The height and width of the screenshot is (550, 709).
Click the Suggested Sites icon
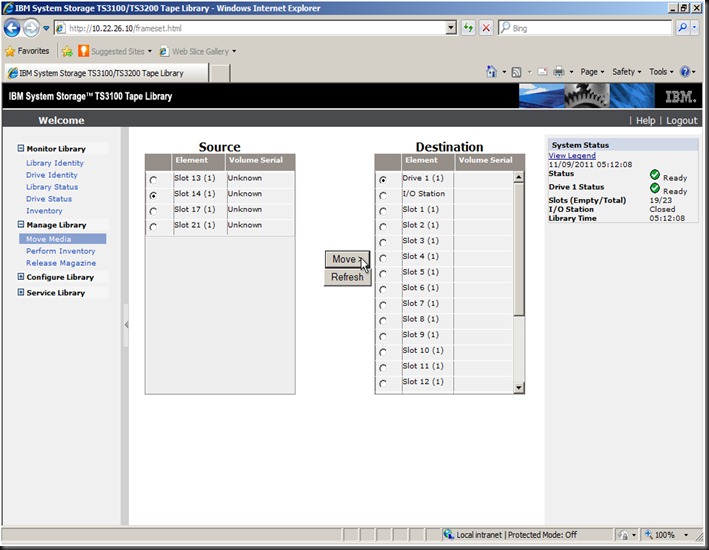coord(84,51)
